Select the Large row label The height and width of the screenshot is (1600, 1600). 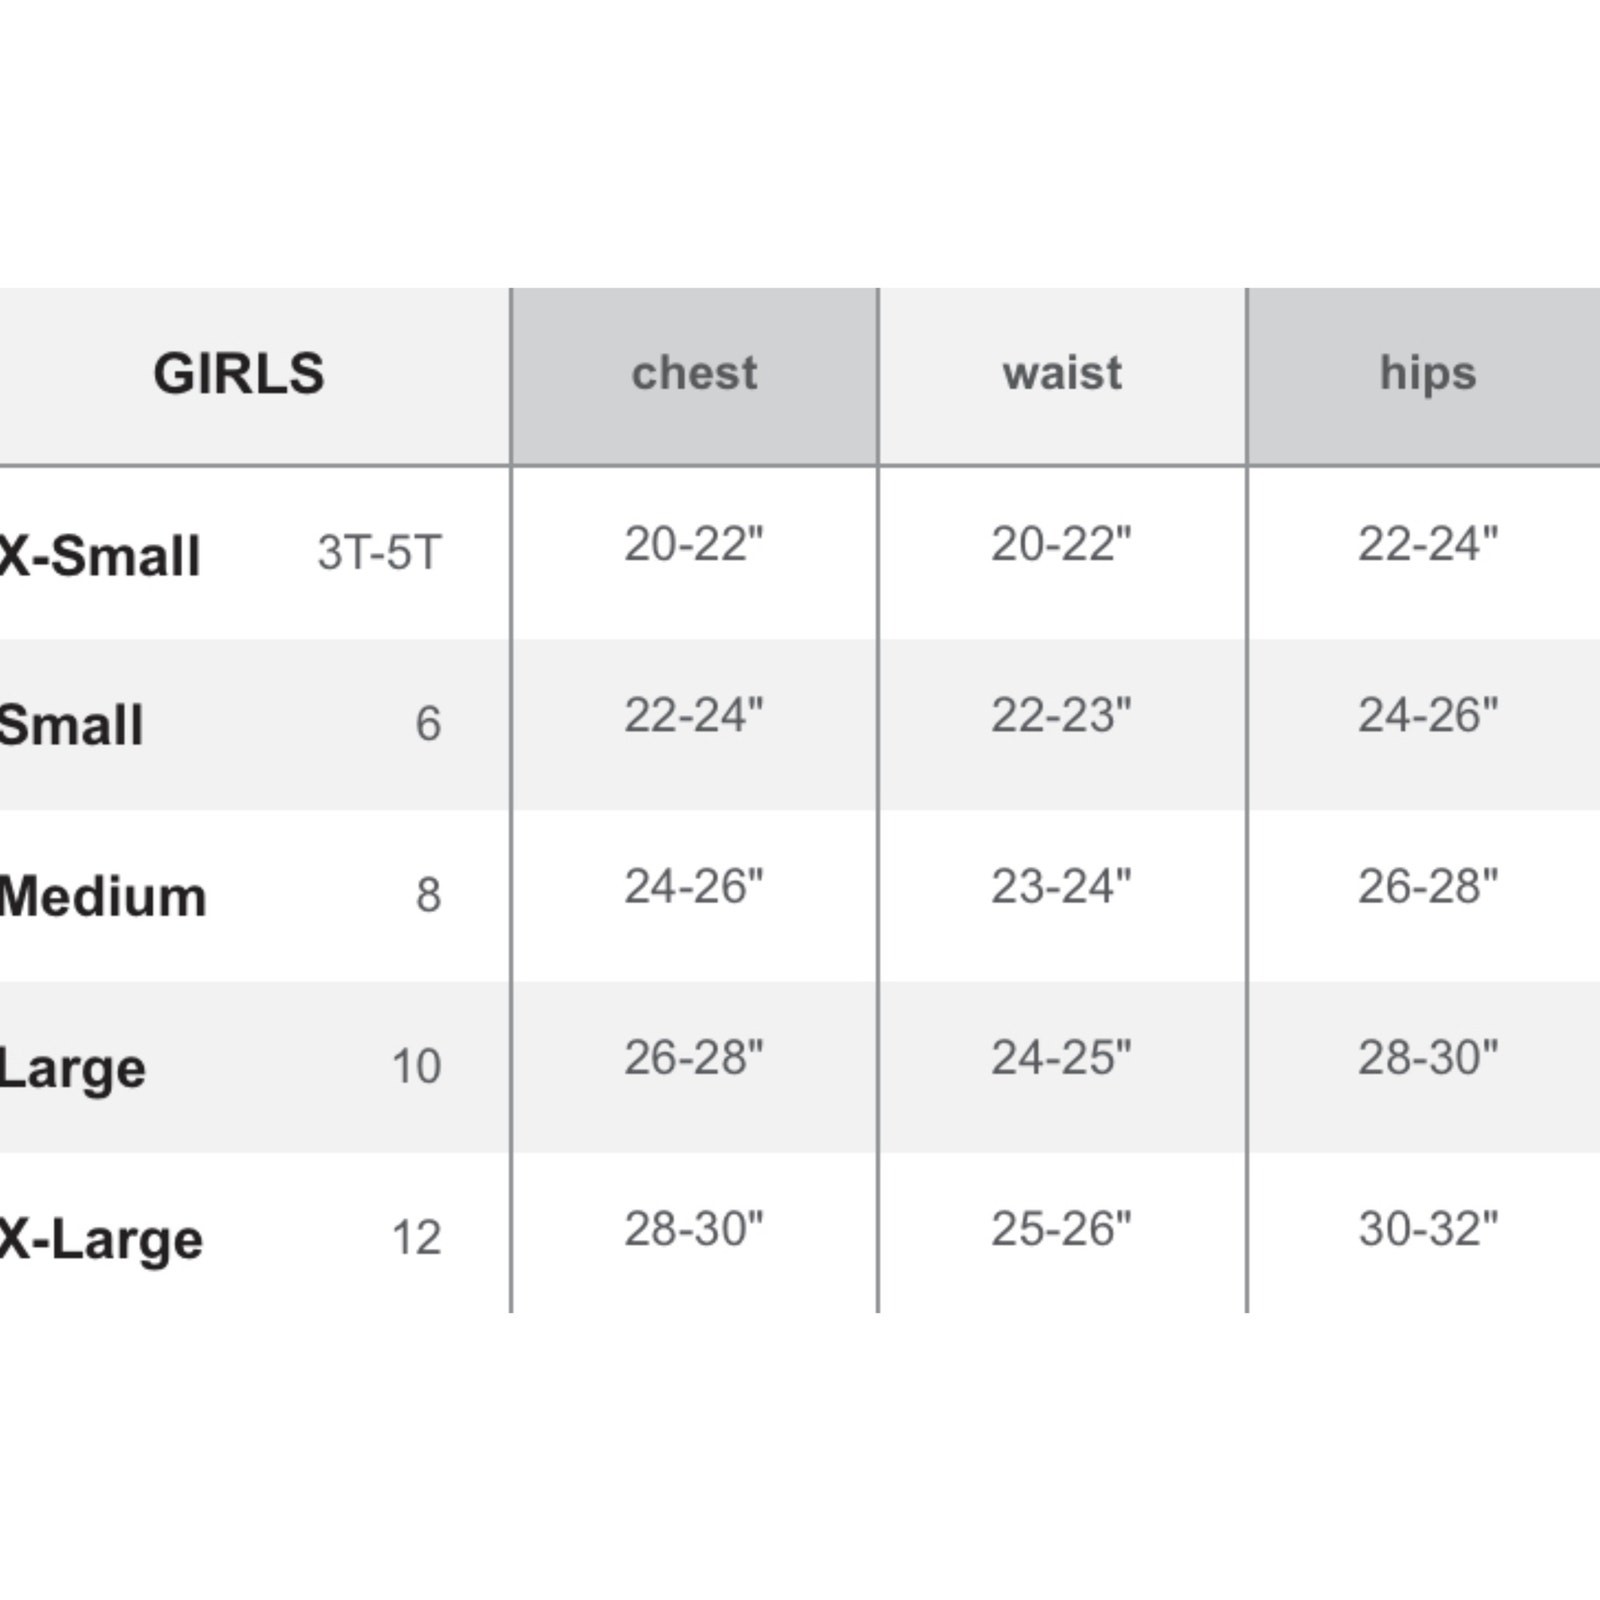(73, 1068)
